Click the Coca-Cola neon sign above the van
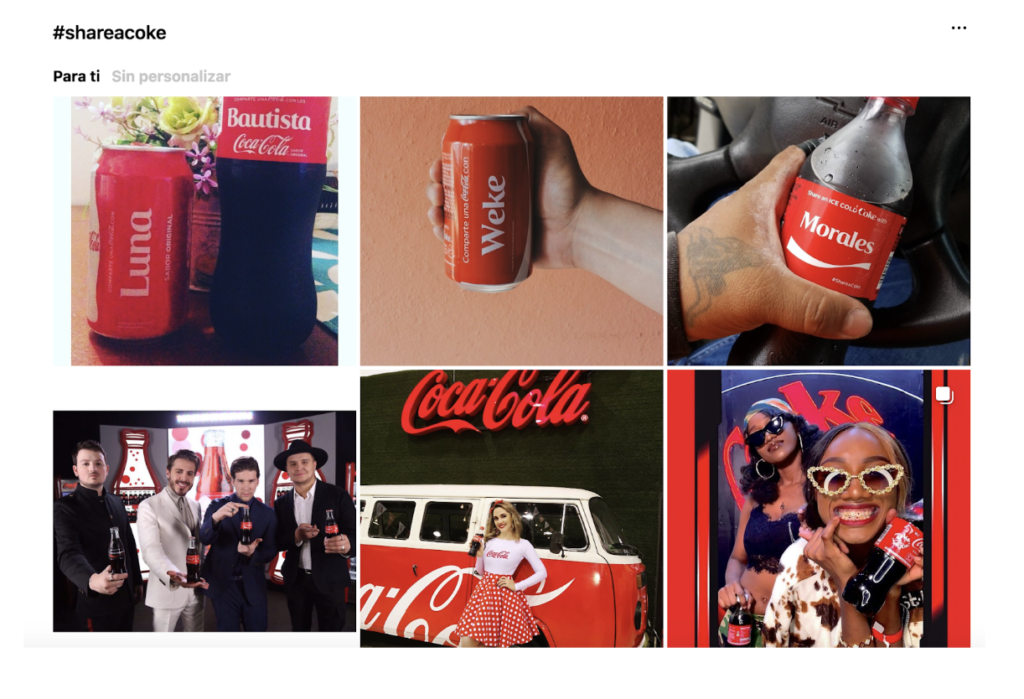This screenshot has width=1024, height=699. point(496,402)
